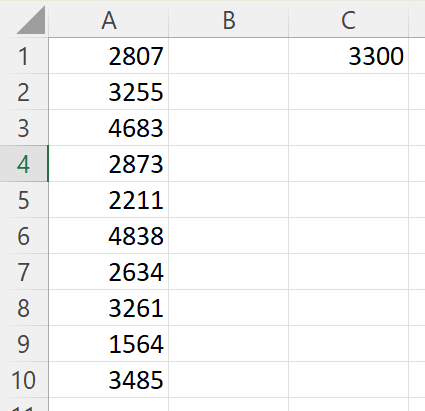Viewport: 425px width, 411px height.
Task: Click cell containing 4838
Action: pyautogui.click(x=109, y=236)
